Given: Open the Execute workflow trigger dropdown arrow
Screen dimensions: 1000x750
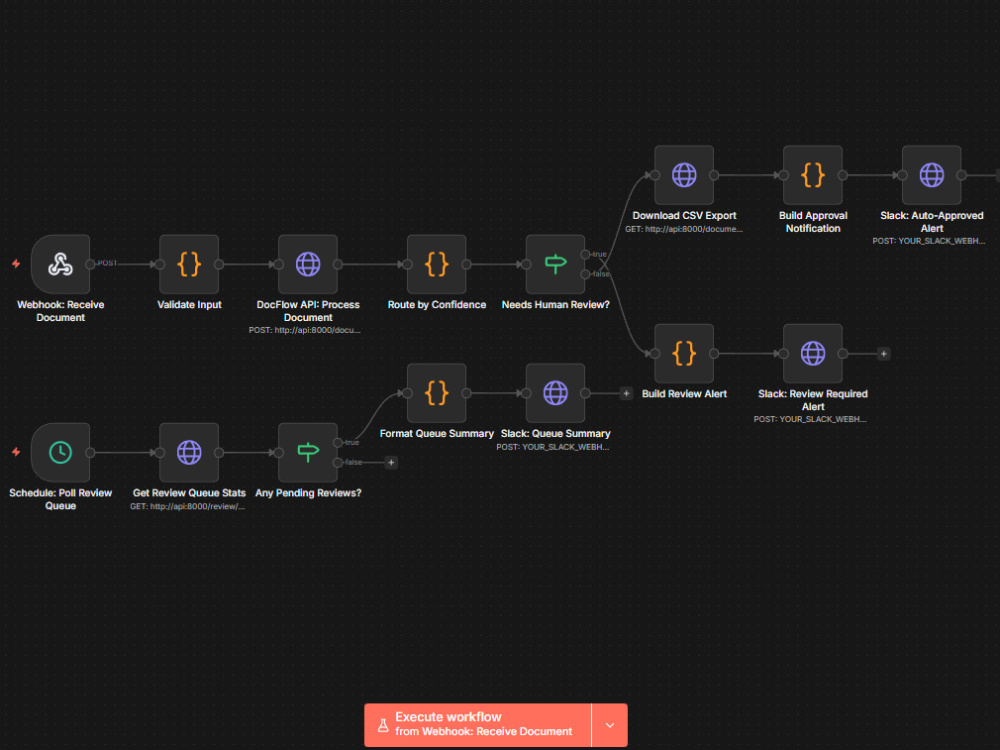Looking at the screenshot, I should pos(610,725).
